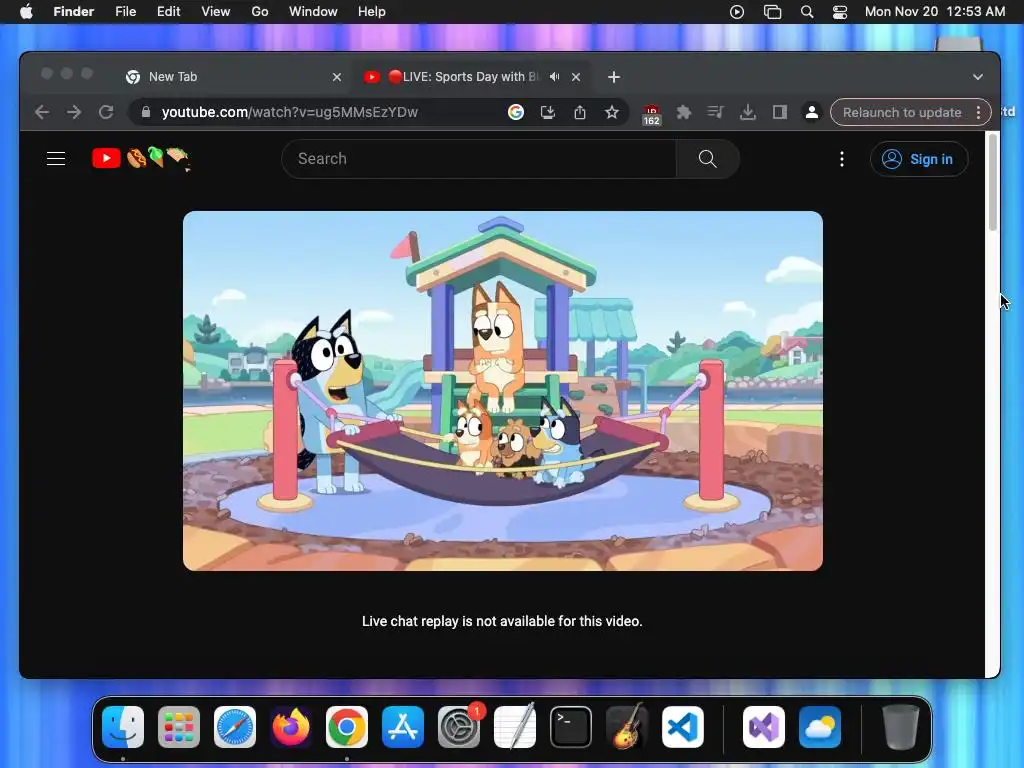Close the LIVE: Sports Day tab
Image resolution: width=1024 pixels, height=768 pixels.
click(576, 77)
